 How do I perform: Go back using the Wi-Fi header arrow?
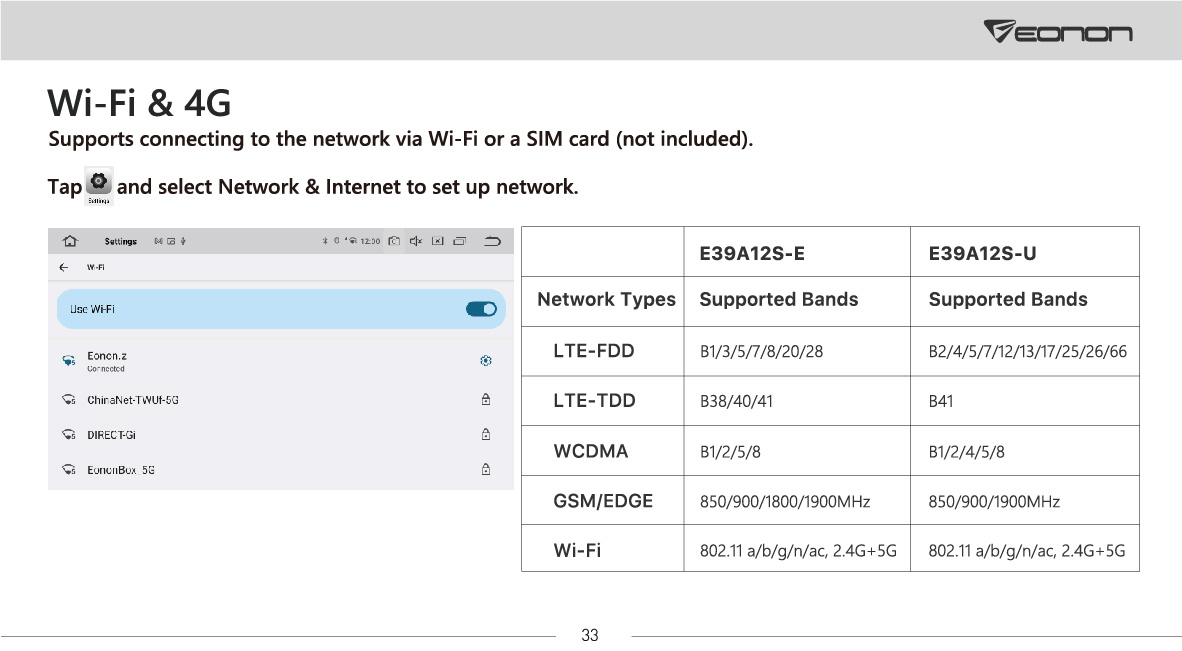pyautogui.click(x=63, y=267)
